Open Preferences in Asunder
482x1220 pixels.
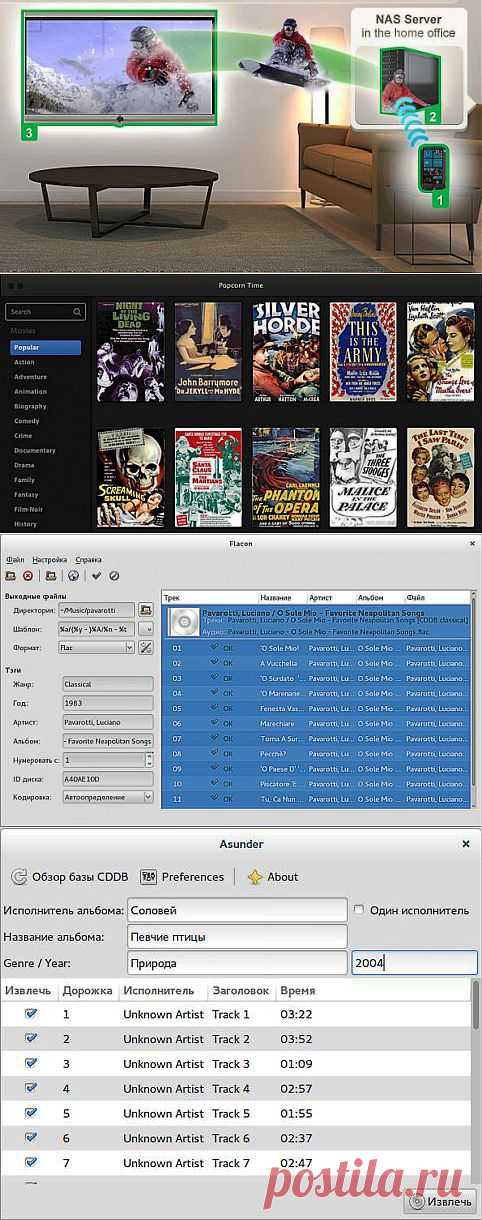click(182, 876)
